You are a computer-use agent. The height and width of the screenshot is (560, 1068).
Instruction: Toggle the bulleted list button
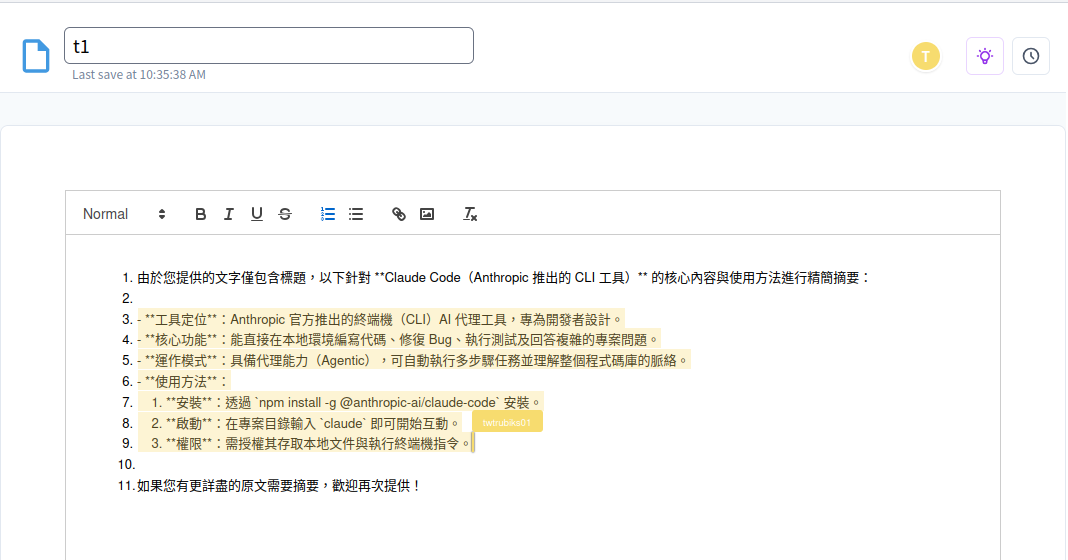(356, 214)
